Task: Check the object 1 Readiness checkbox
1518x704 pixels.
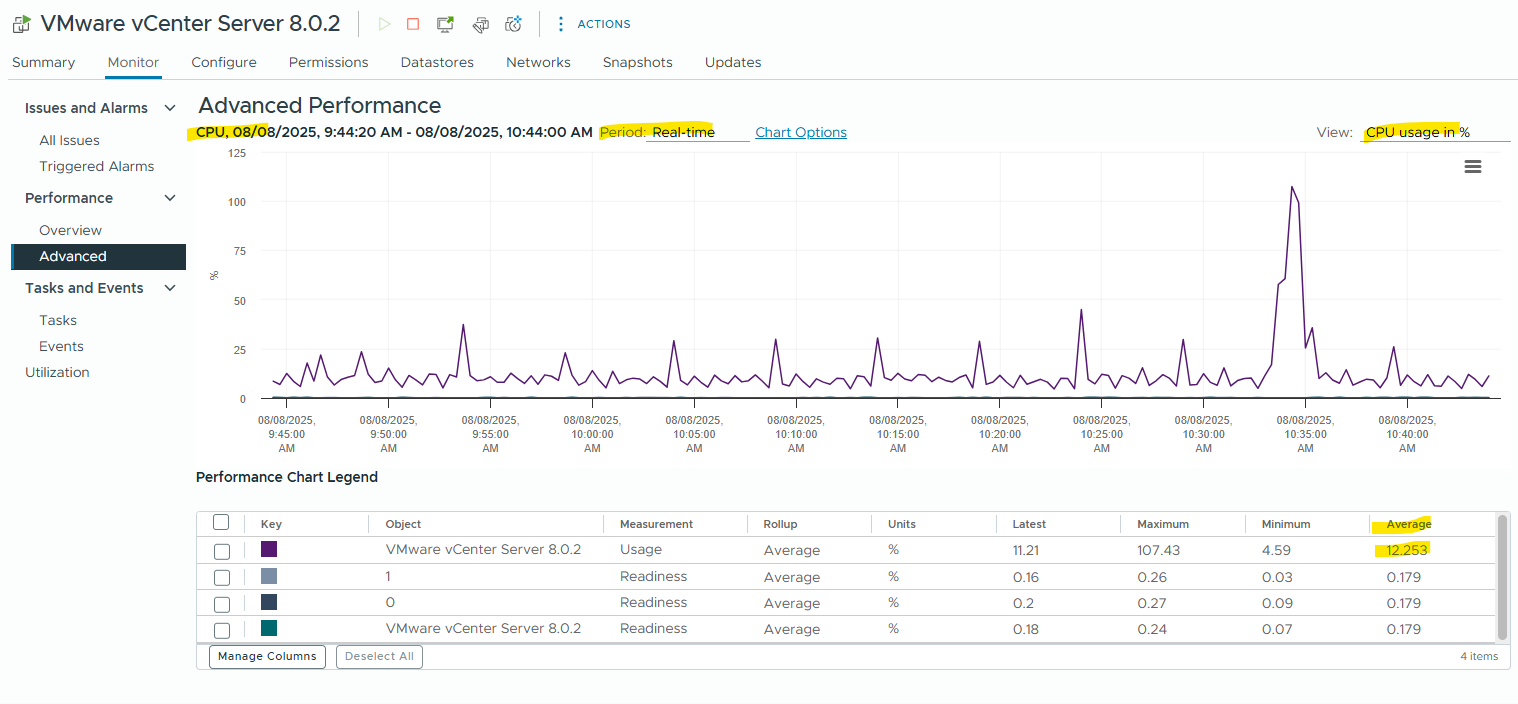Action: (222, 578)
